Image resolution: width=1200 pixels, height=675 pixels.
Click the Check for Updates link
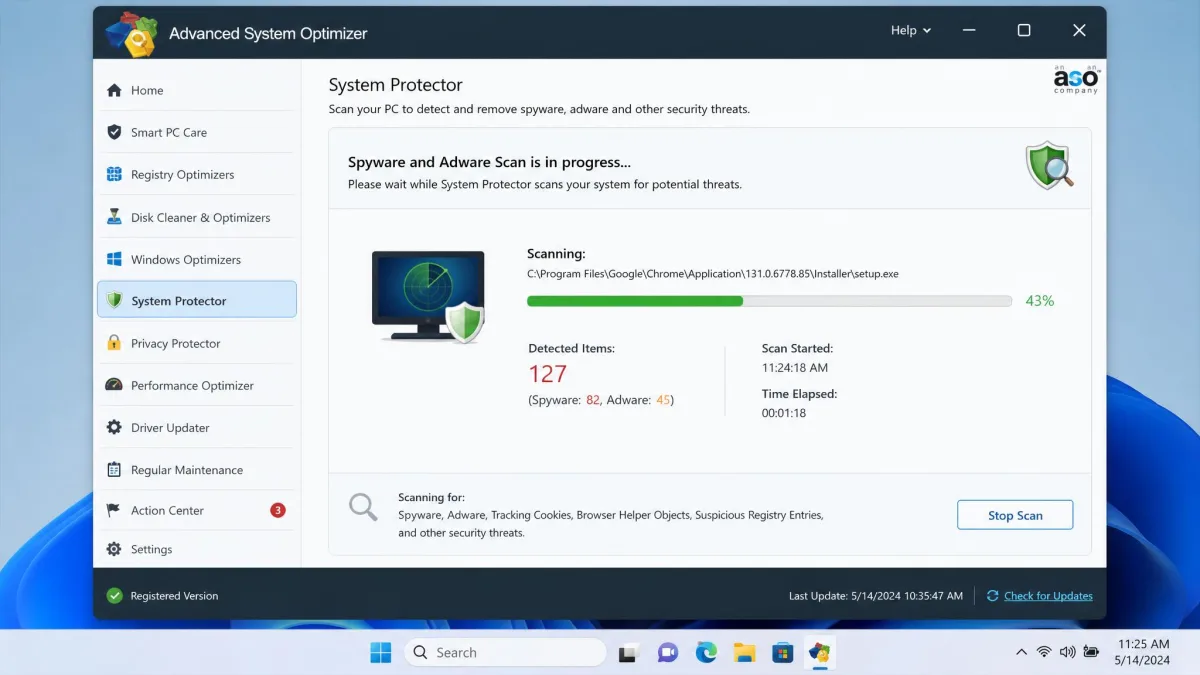coord(1048,596)
